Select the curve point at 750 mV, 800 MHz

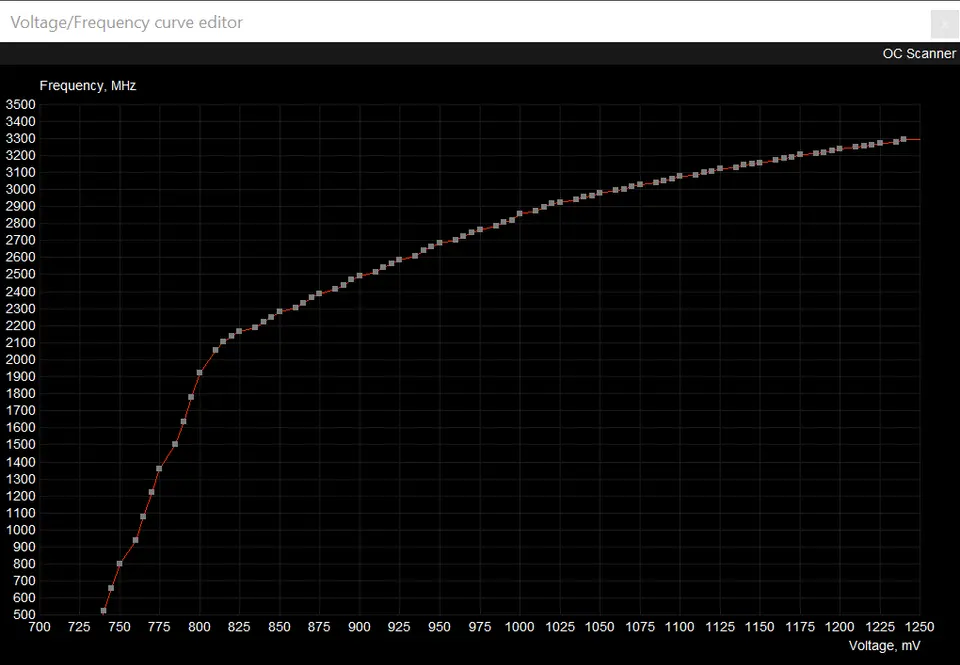click(x=119, y=563)
